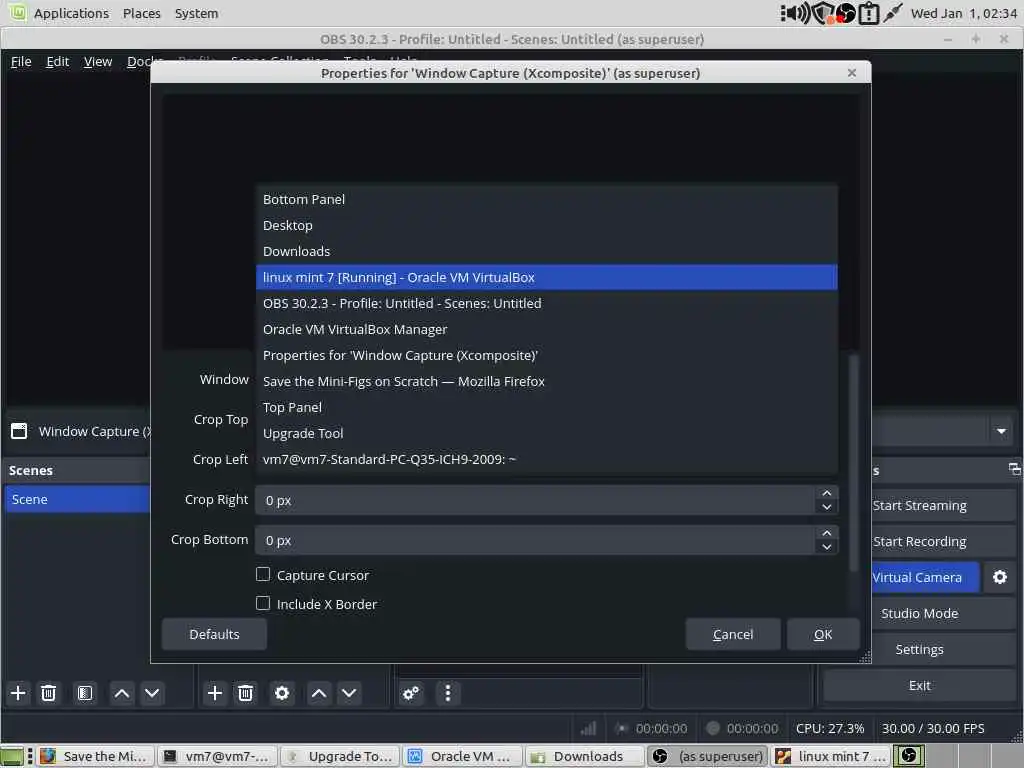Choose 'Bottom Panel' from window list
The height and width of the screenshot is (768, 1024).
[547, 199]
